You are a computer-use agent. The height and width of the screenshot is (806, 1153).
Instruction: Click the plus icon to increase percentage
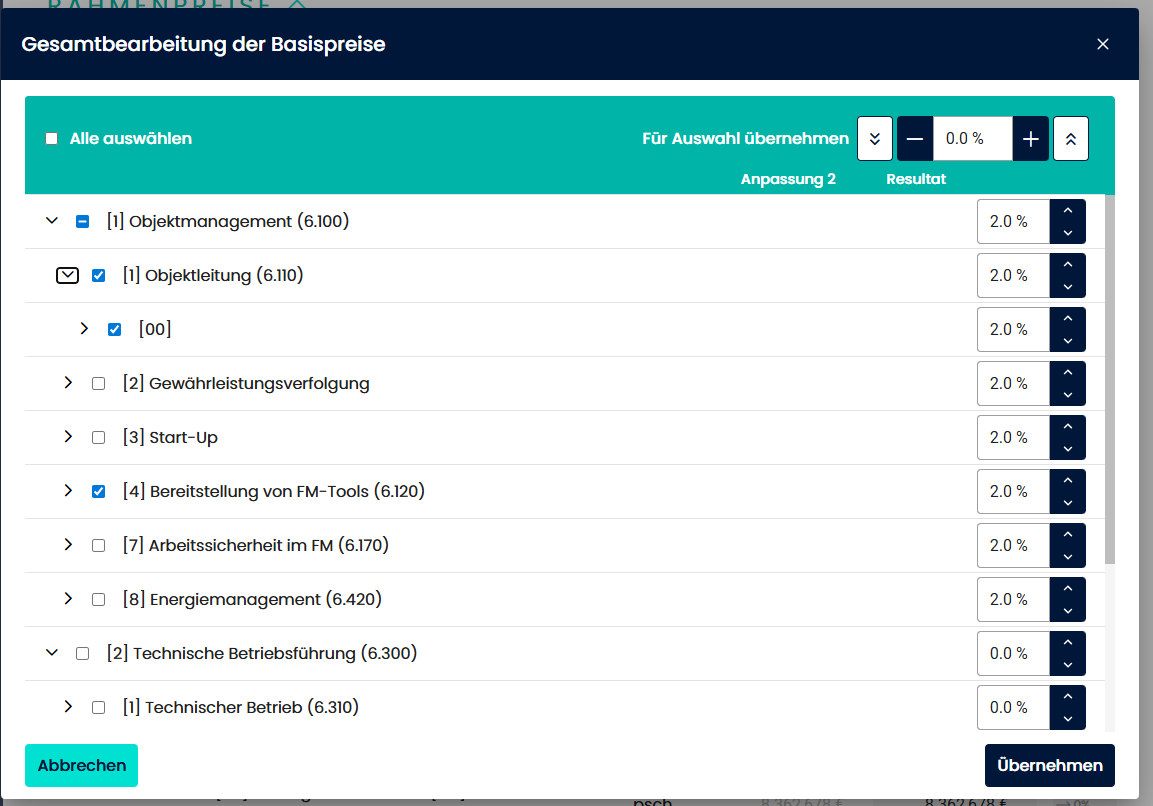(1030, 139)
